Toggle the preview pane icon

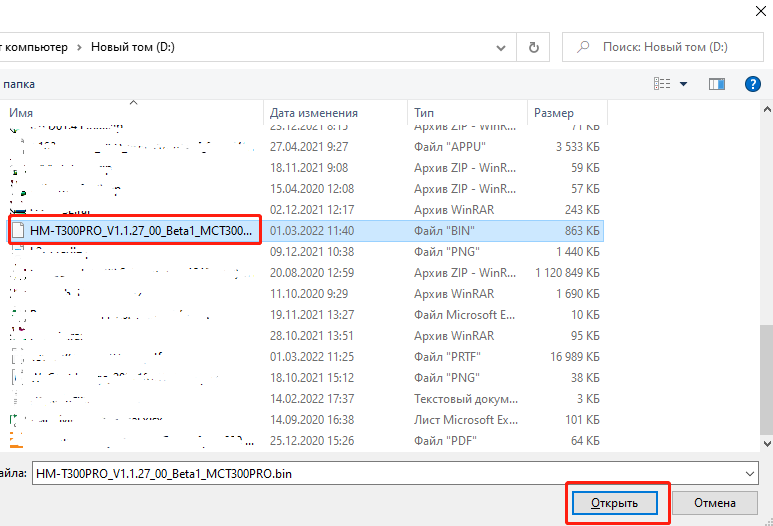pos(717,84)
